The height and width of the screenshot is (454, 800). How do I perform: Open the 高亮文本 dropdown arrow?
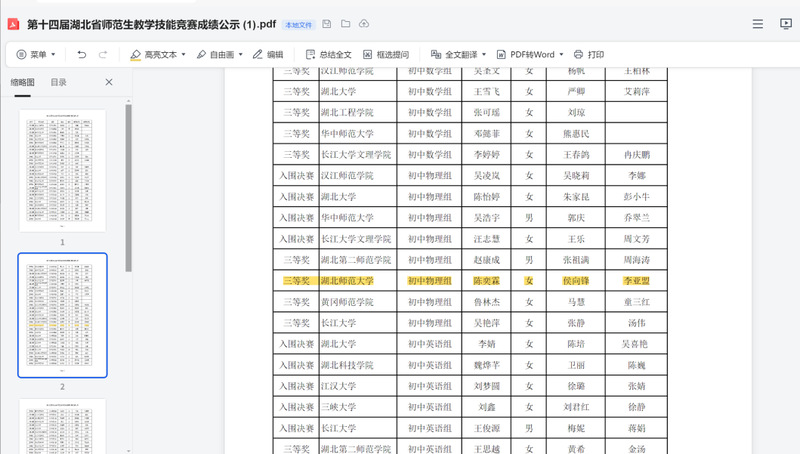(185, 55)
